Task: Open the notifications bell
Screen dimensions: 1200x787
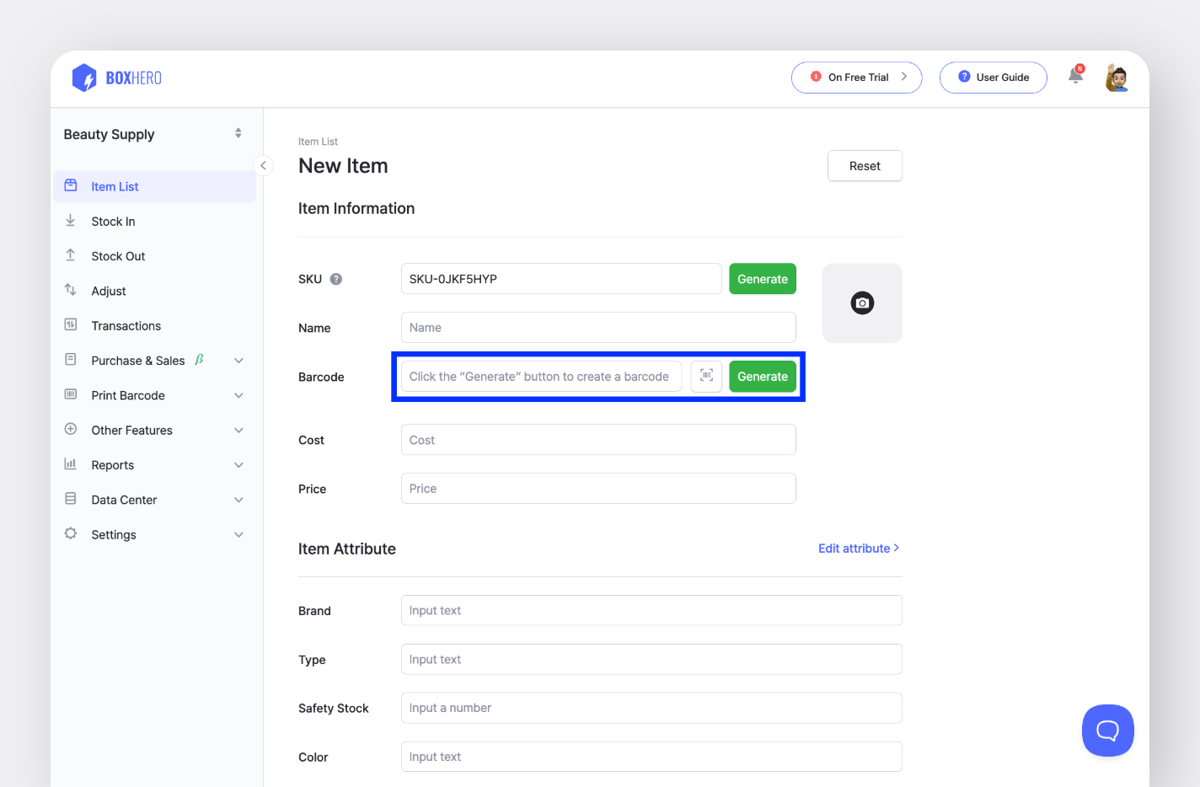Action: [x=1075, y=75]
